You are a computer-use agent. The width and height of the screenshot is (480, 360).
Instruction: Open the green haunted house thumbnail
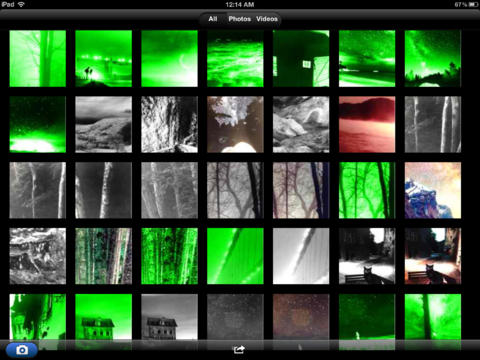pos(104,317)
